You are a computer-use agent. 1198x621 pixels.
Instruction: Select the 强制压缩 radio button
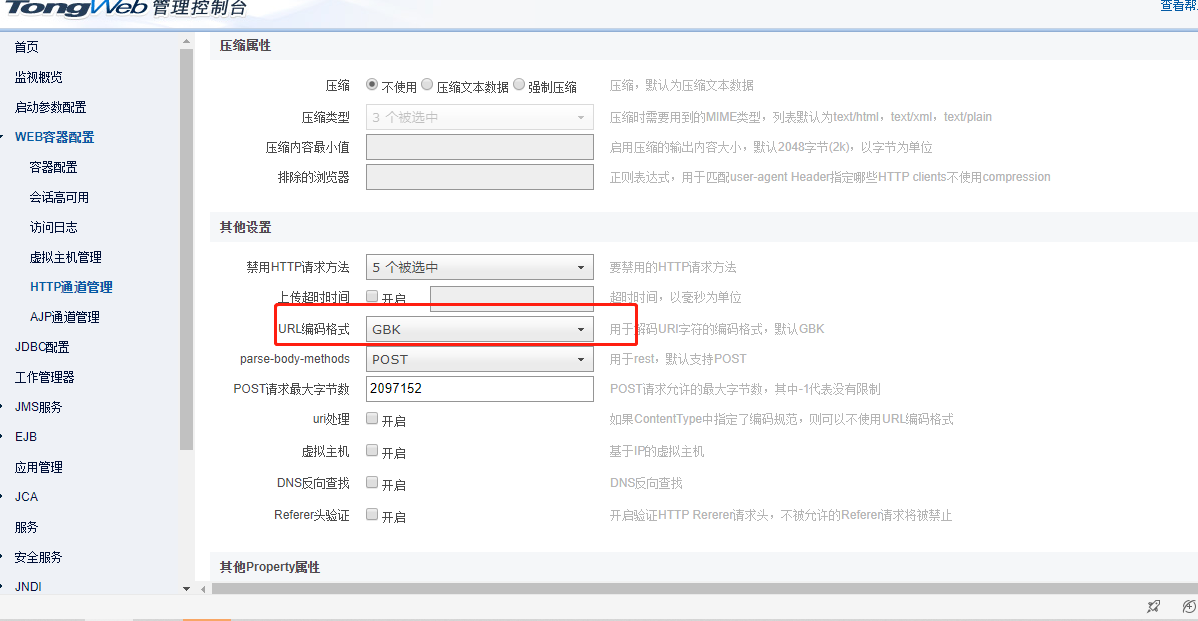519,86
